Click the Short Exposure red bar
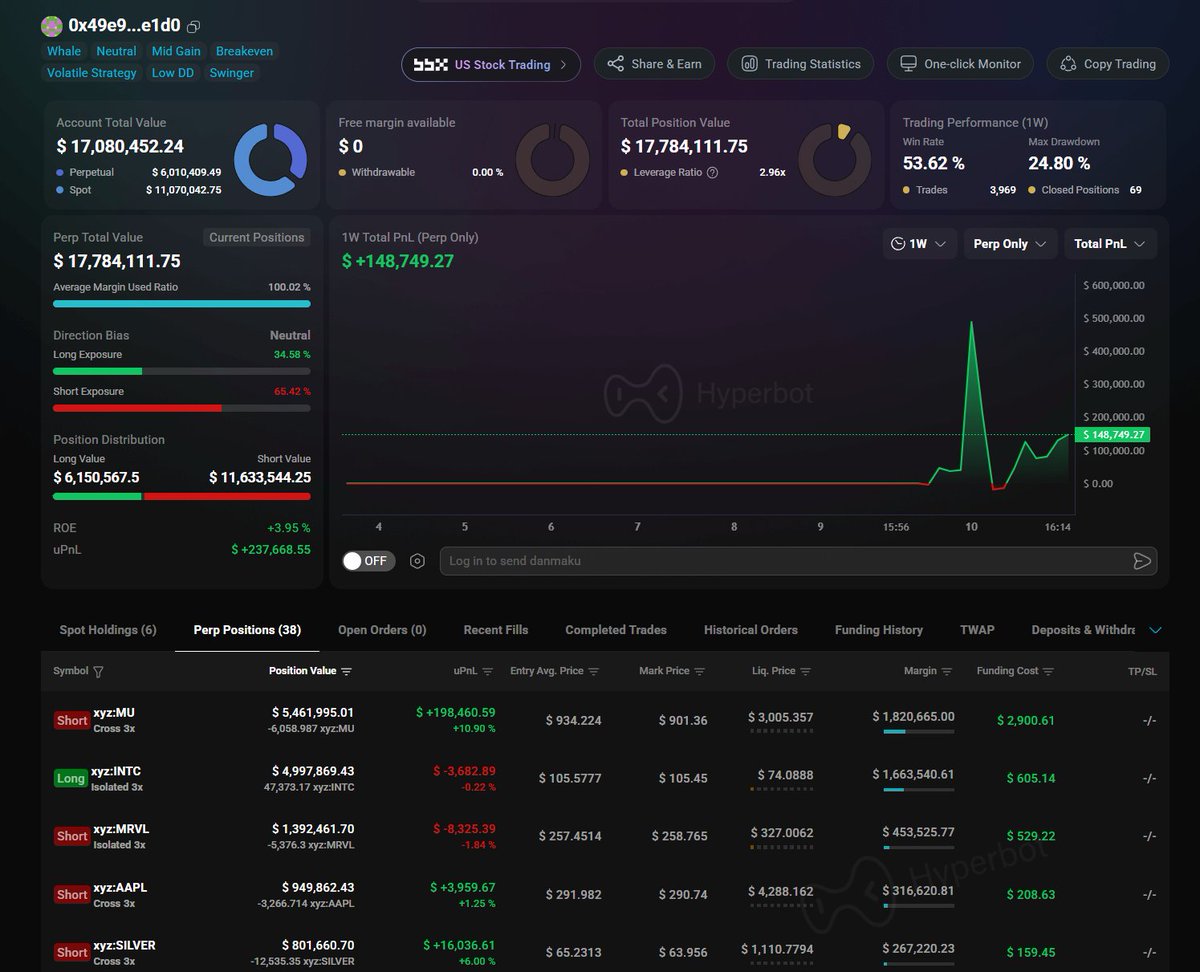Screen dimensions: 1200x972 (137, 408)
